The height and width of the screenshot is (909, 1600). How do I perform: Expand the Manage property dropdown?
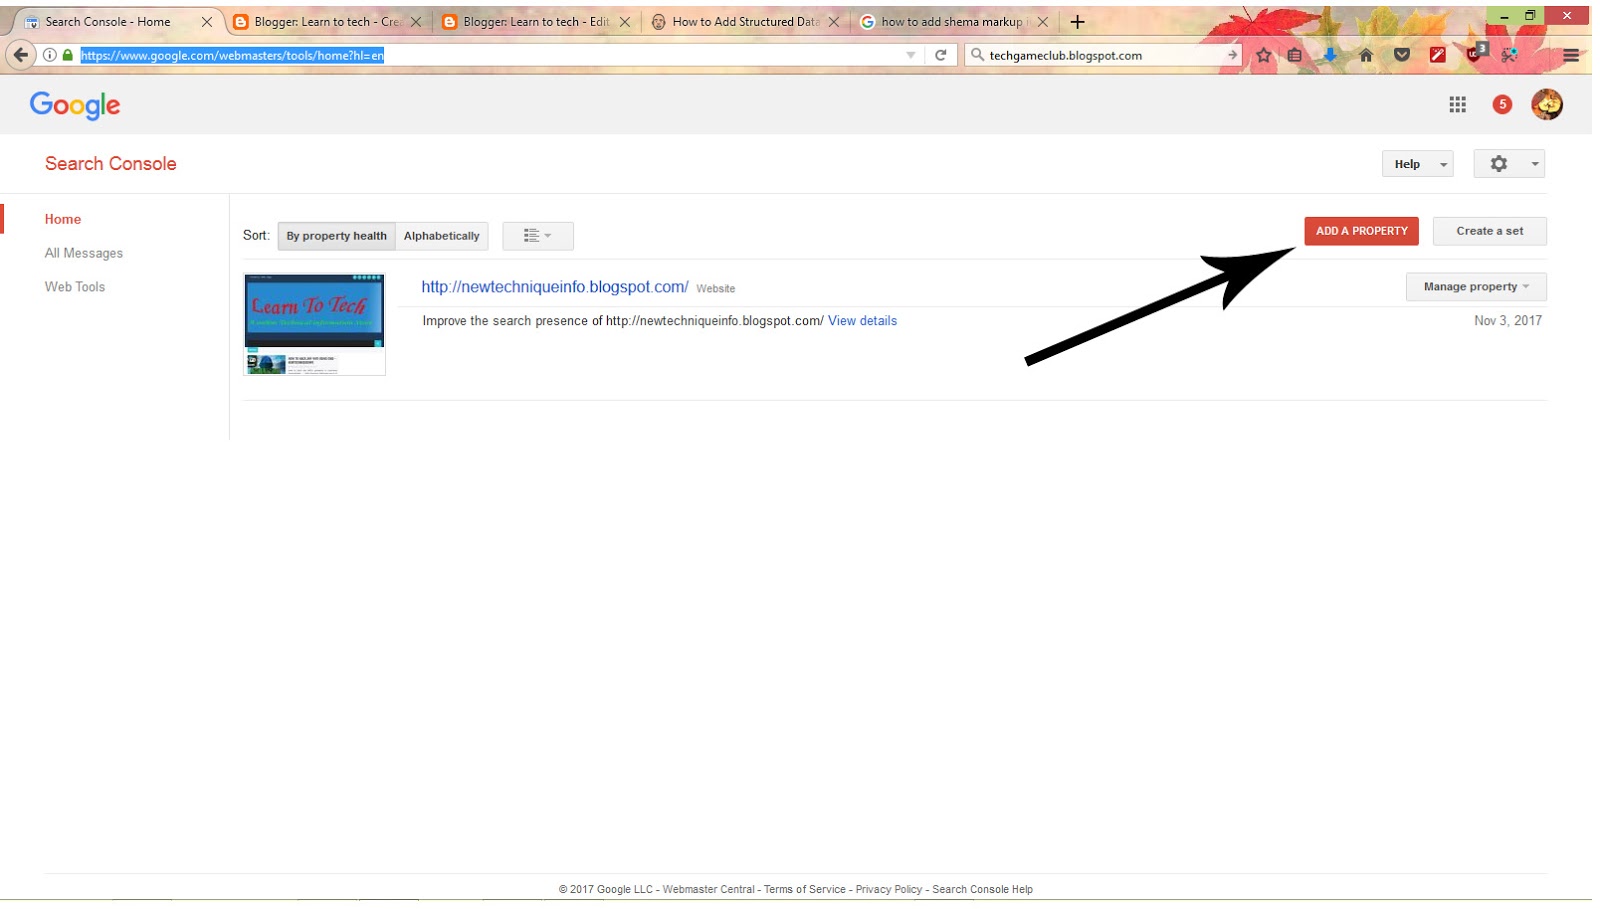(x=1476, y=287)
